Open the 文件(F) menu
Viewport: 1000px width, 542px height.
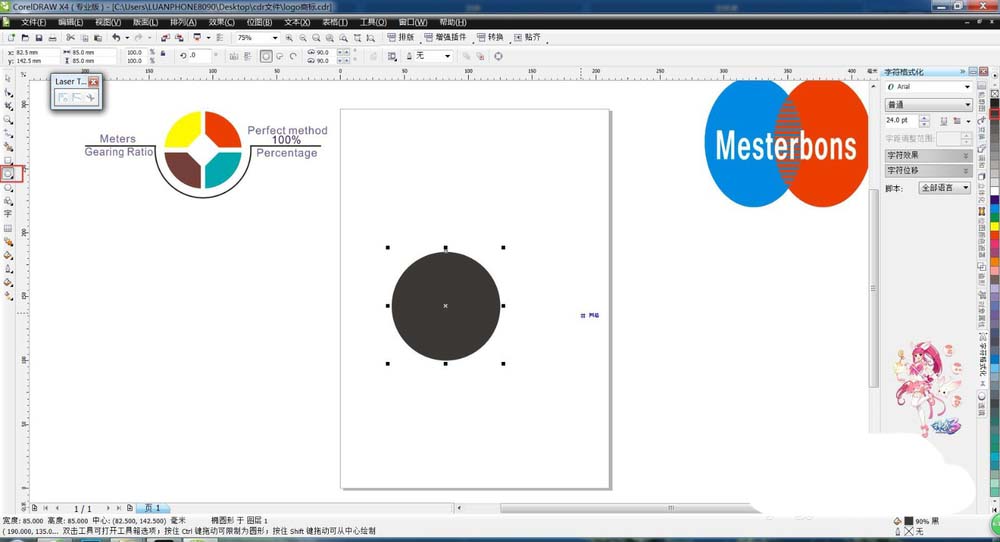click(x=33, y=22)
